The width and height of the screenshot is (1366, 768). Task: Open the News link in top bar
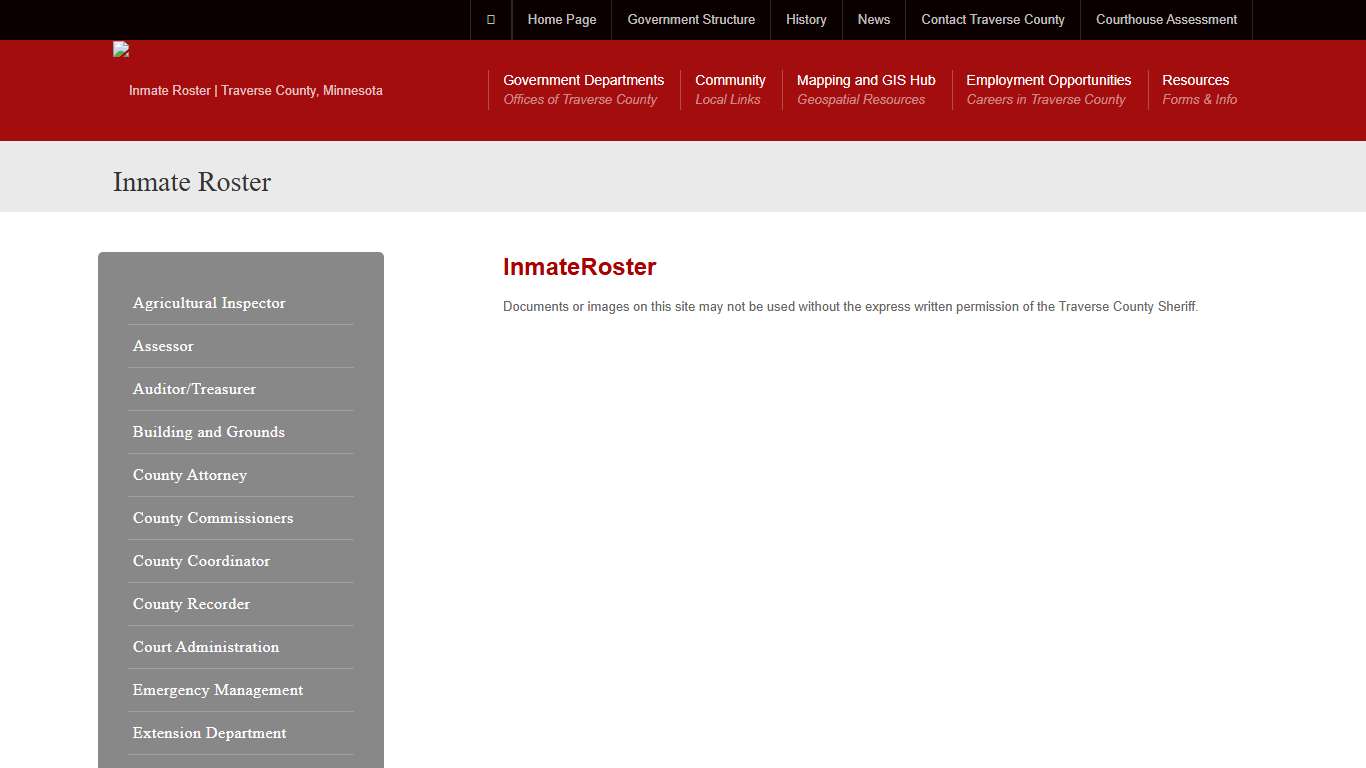873,20
